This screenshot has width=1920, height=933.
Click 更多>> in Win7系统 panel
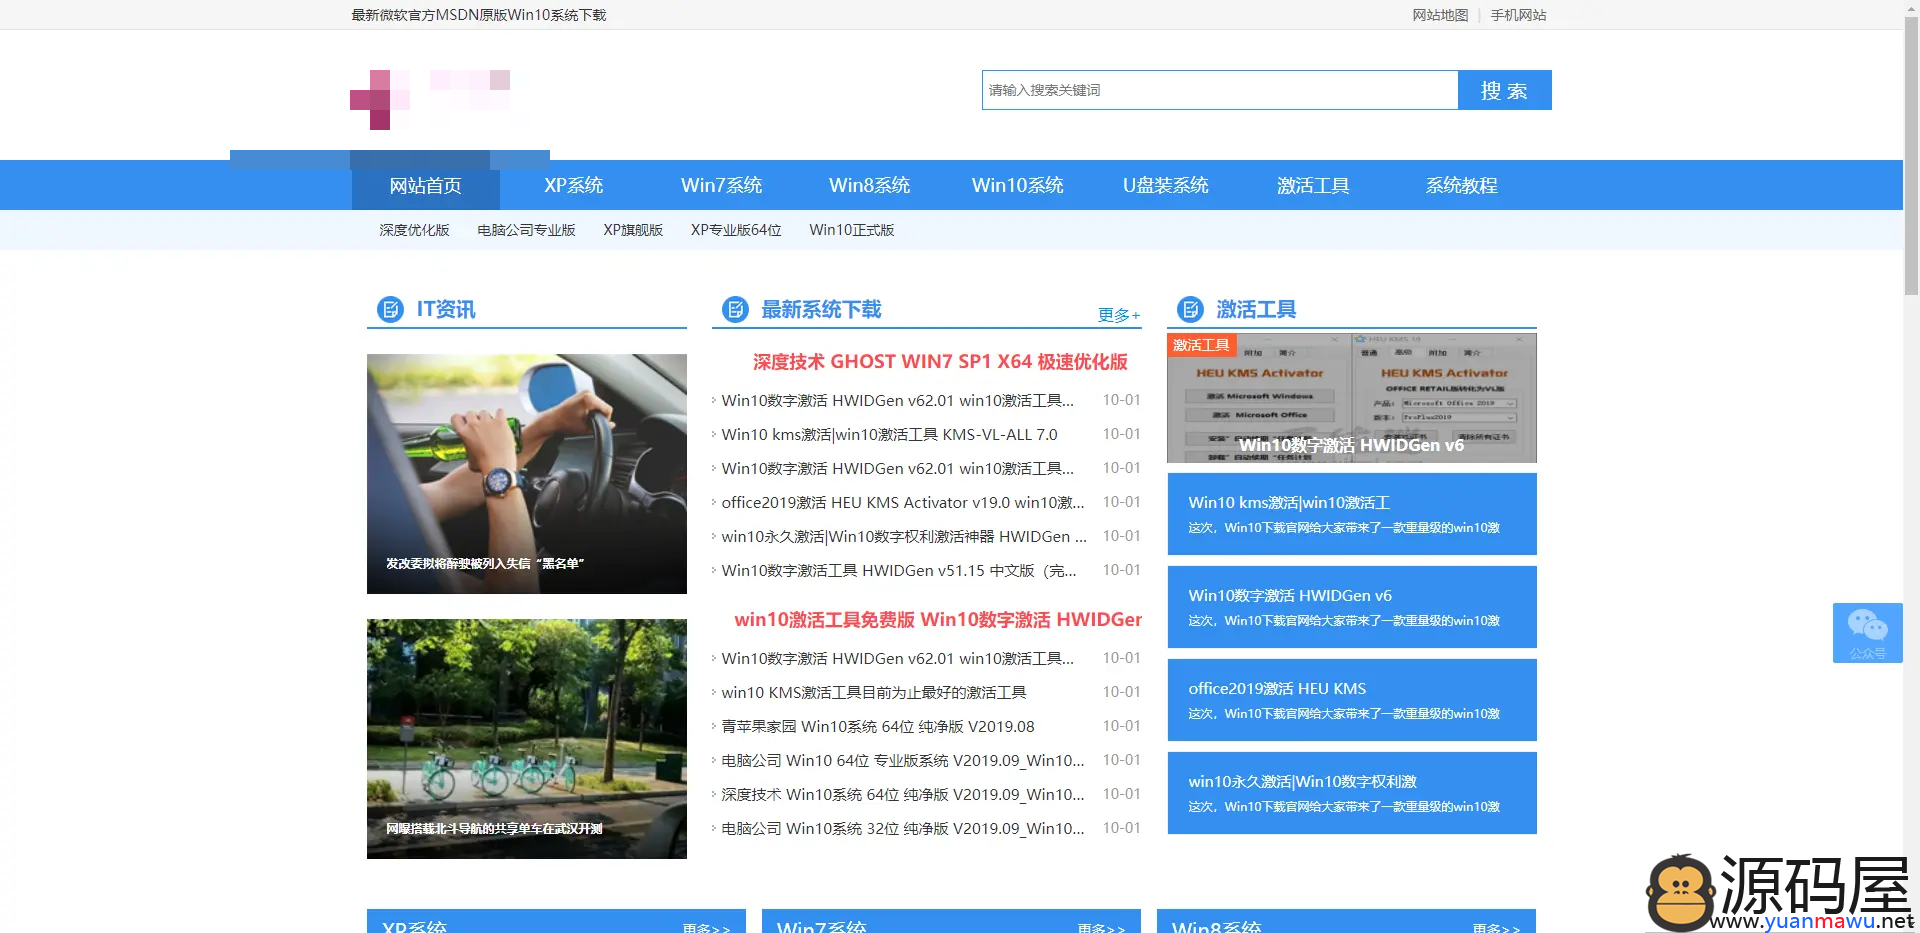(x=1101, y=928)
